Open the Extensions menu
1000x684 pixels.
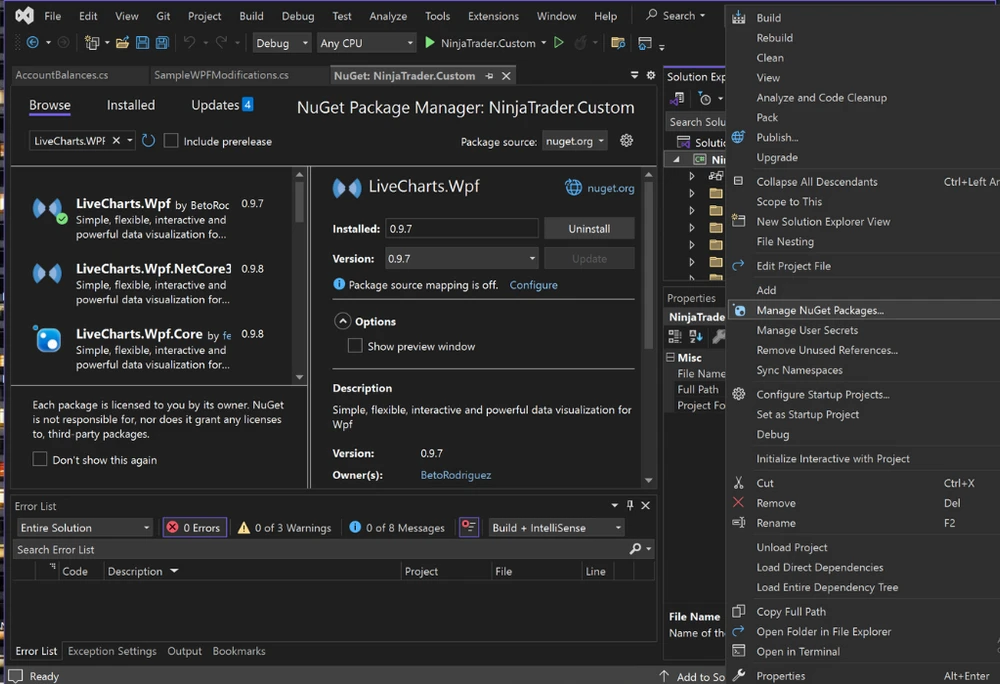pos(493,16)
